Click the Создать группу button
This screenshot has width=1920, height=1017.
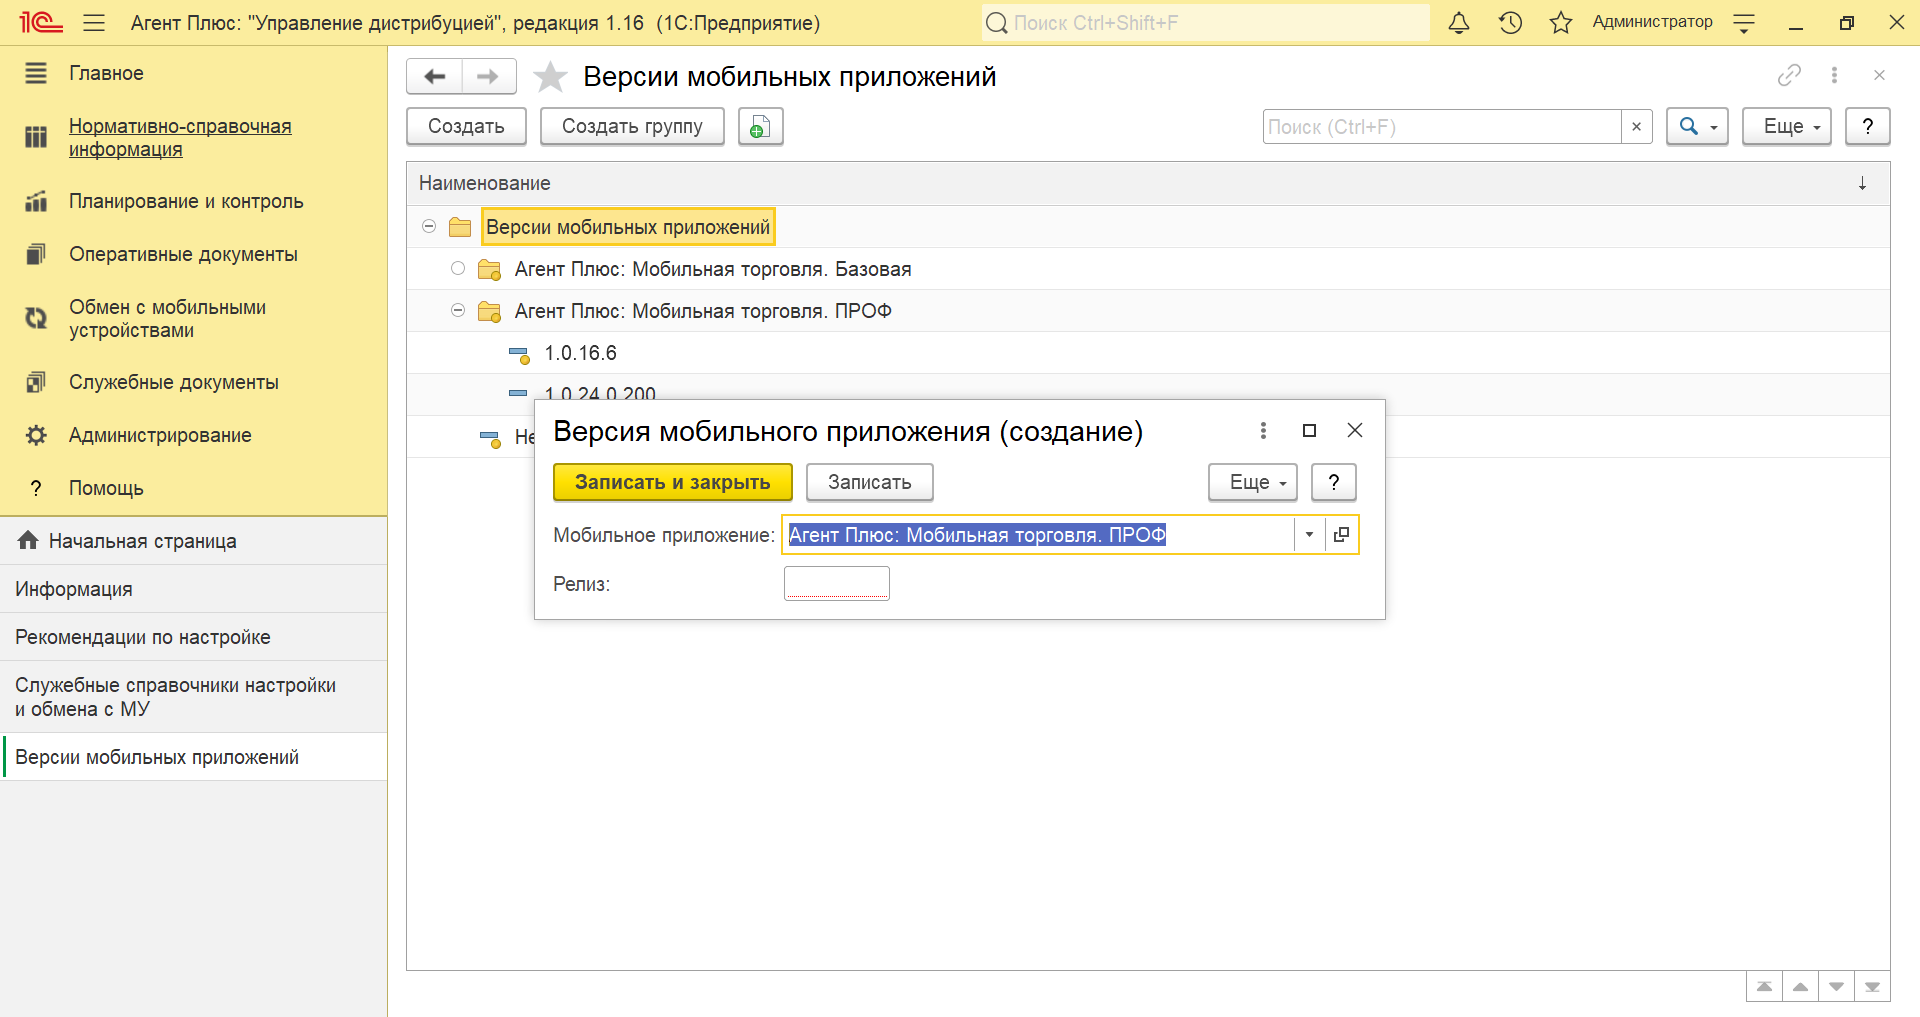tap(632, 127)
